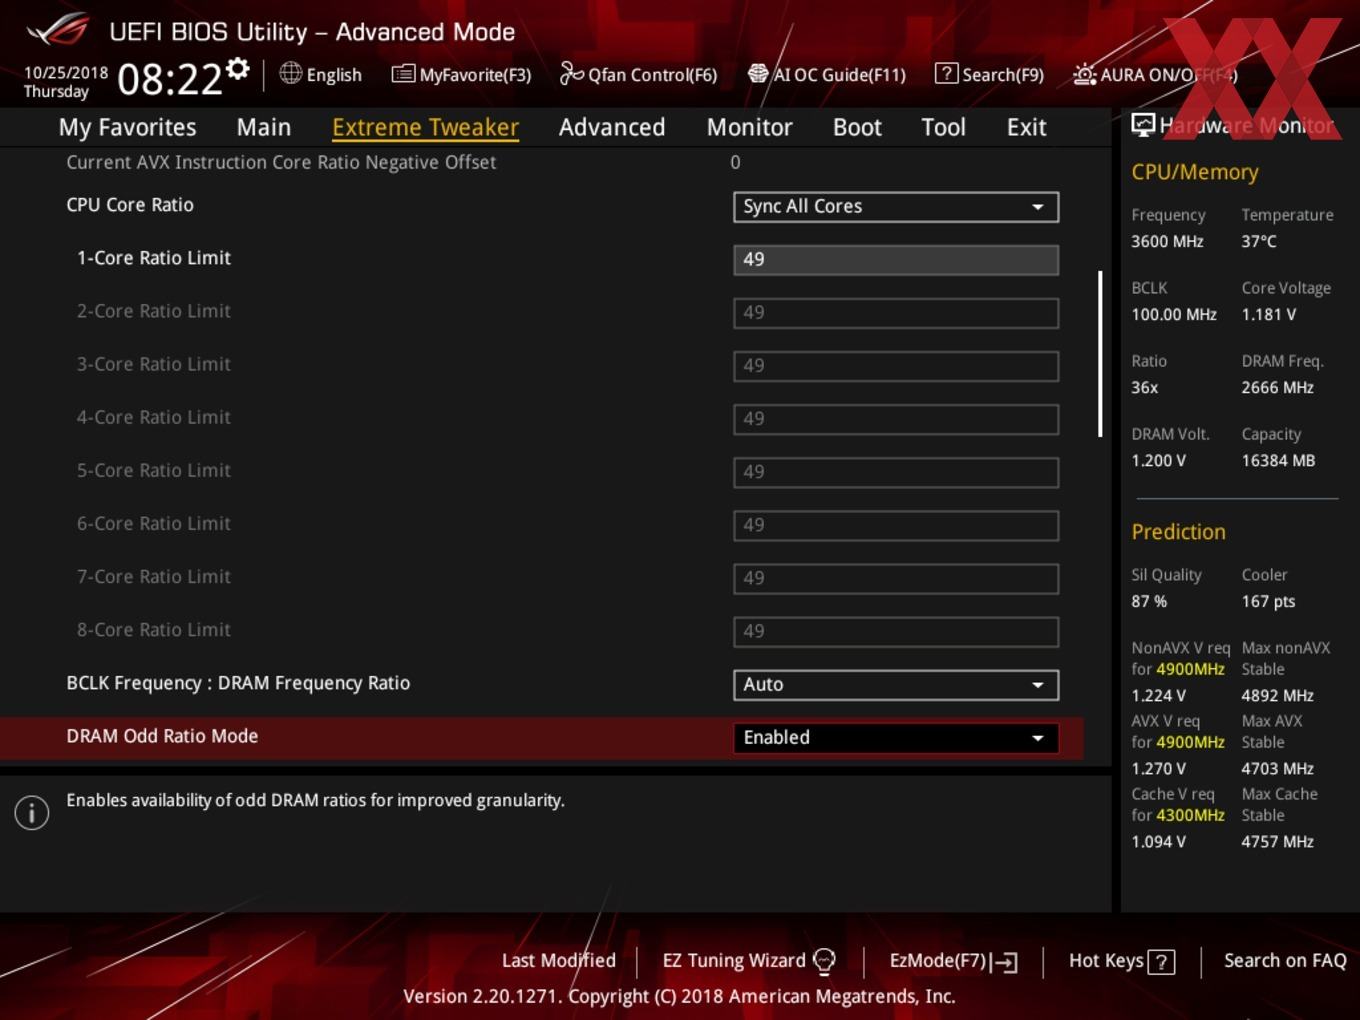Click the 2-Core Ratio Limit field

point(896,312)
